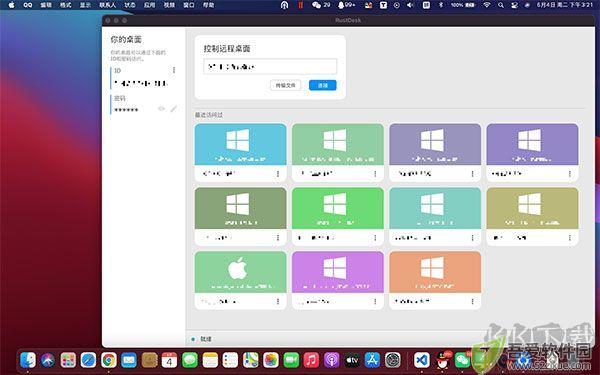This screenshot has width=600, height=375.
Task: Open options dots under olive green card
Action: click(278, 238)
